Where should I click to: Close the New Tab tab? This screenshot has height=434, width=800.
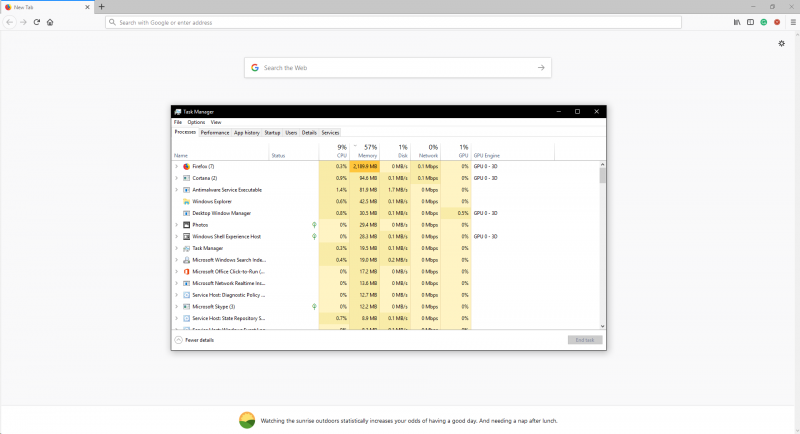87,7
